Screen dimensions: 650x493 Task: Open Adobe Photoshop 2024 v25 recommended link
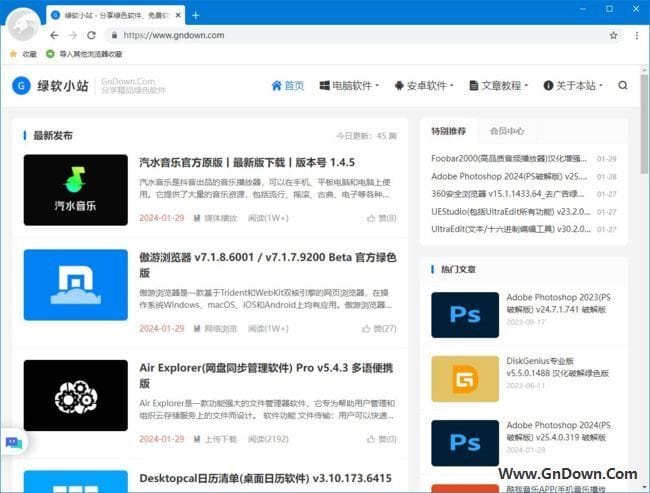tap(509, 177)
